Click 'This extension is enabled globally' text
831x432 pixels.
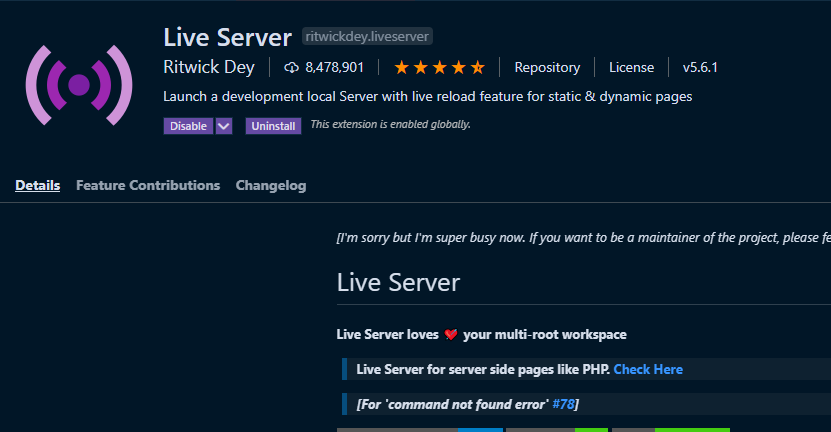click(x=391, y=125)
